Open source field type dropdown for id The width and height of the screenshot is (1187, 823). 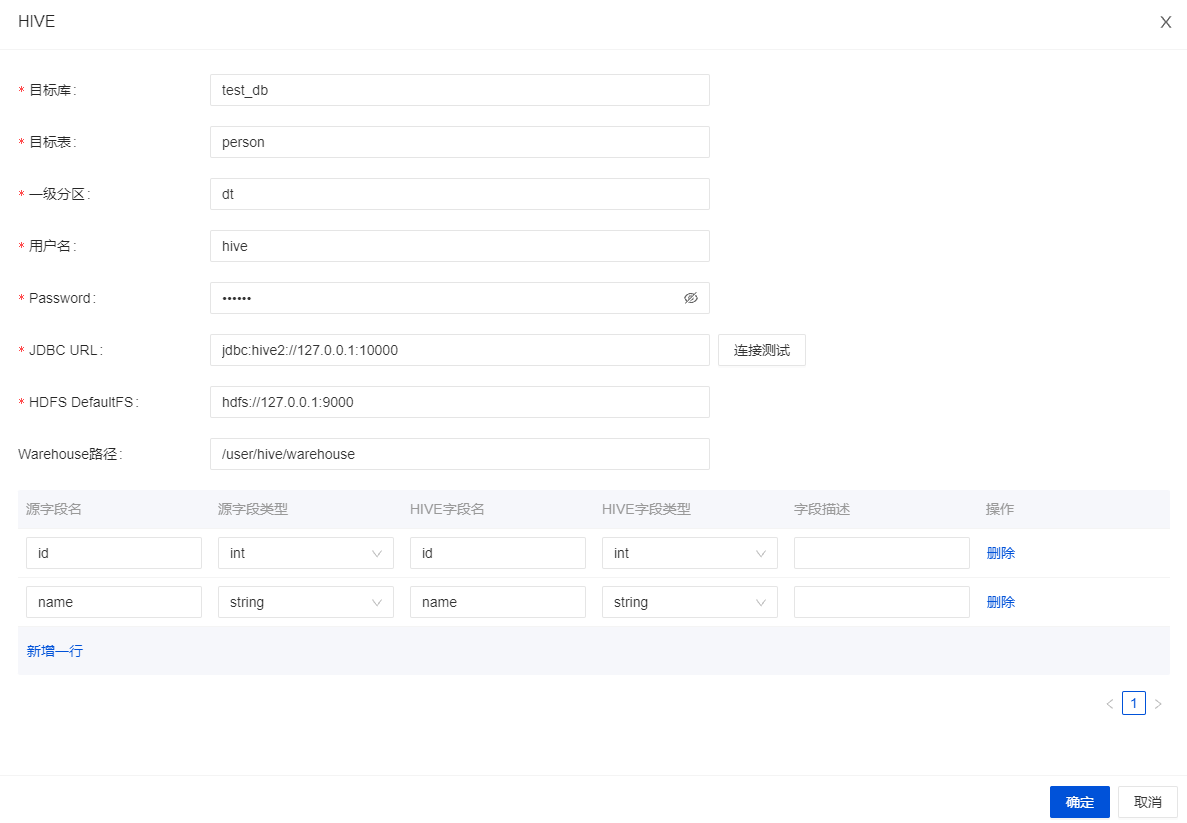[x=305, y=553]
